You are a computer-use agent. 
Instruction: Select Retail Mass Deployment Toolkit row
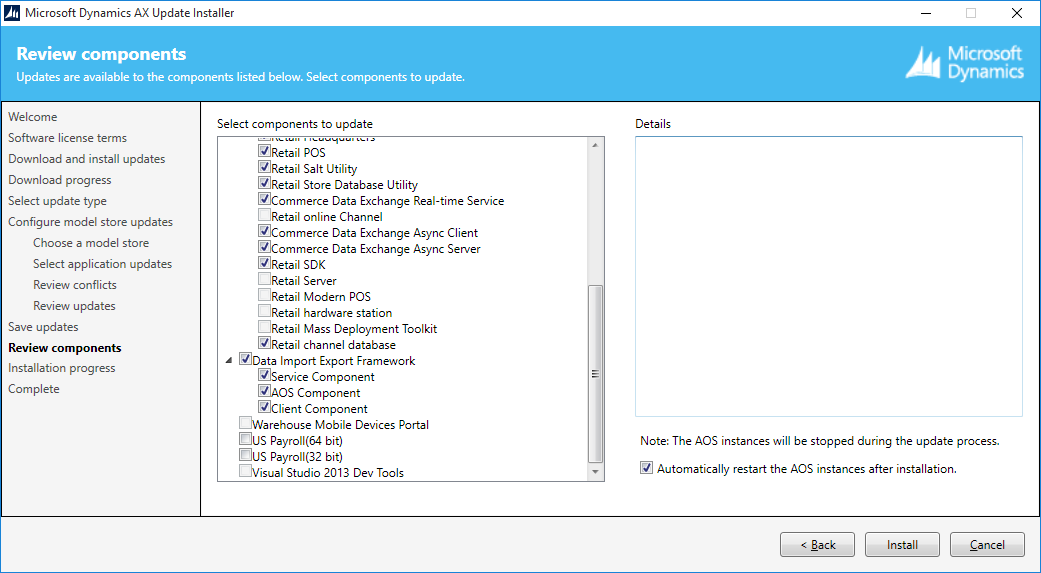355,329
